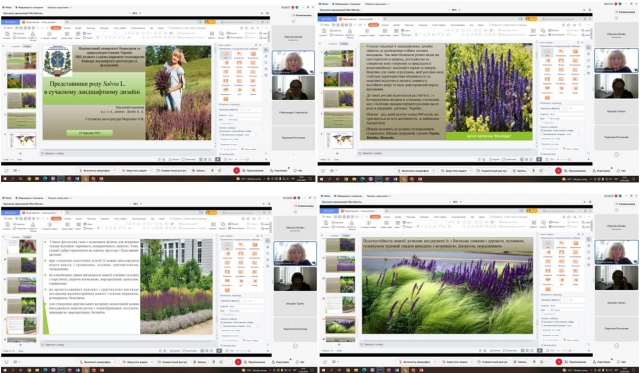The width and height of the screenshot is (640, 373).
Task: Click the blonde presenter's video tile in the garden-border slide screenshot
Action: click(295, 253)
